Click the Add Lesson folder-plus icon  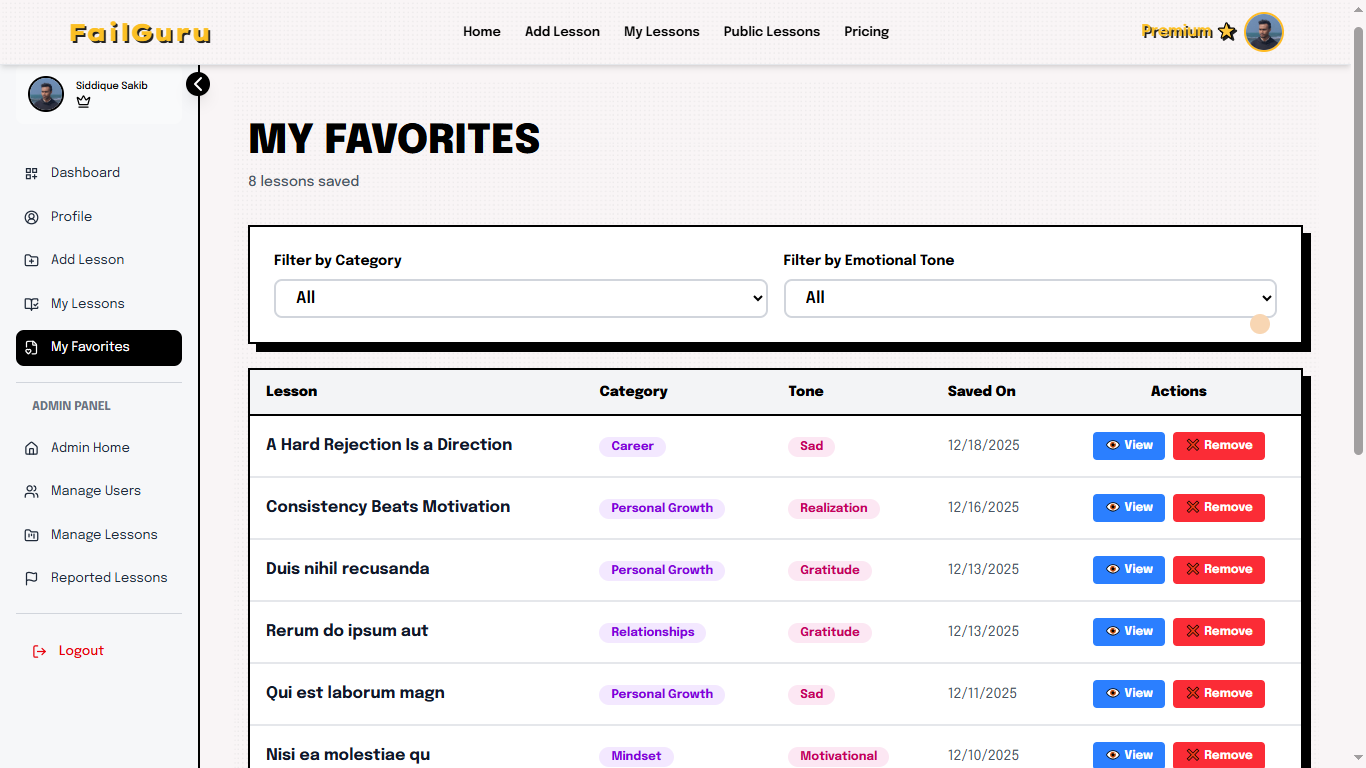pos(31,260)
